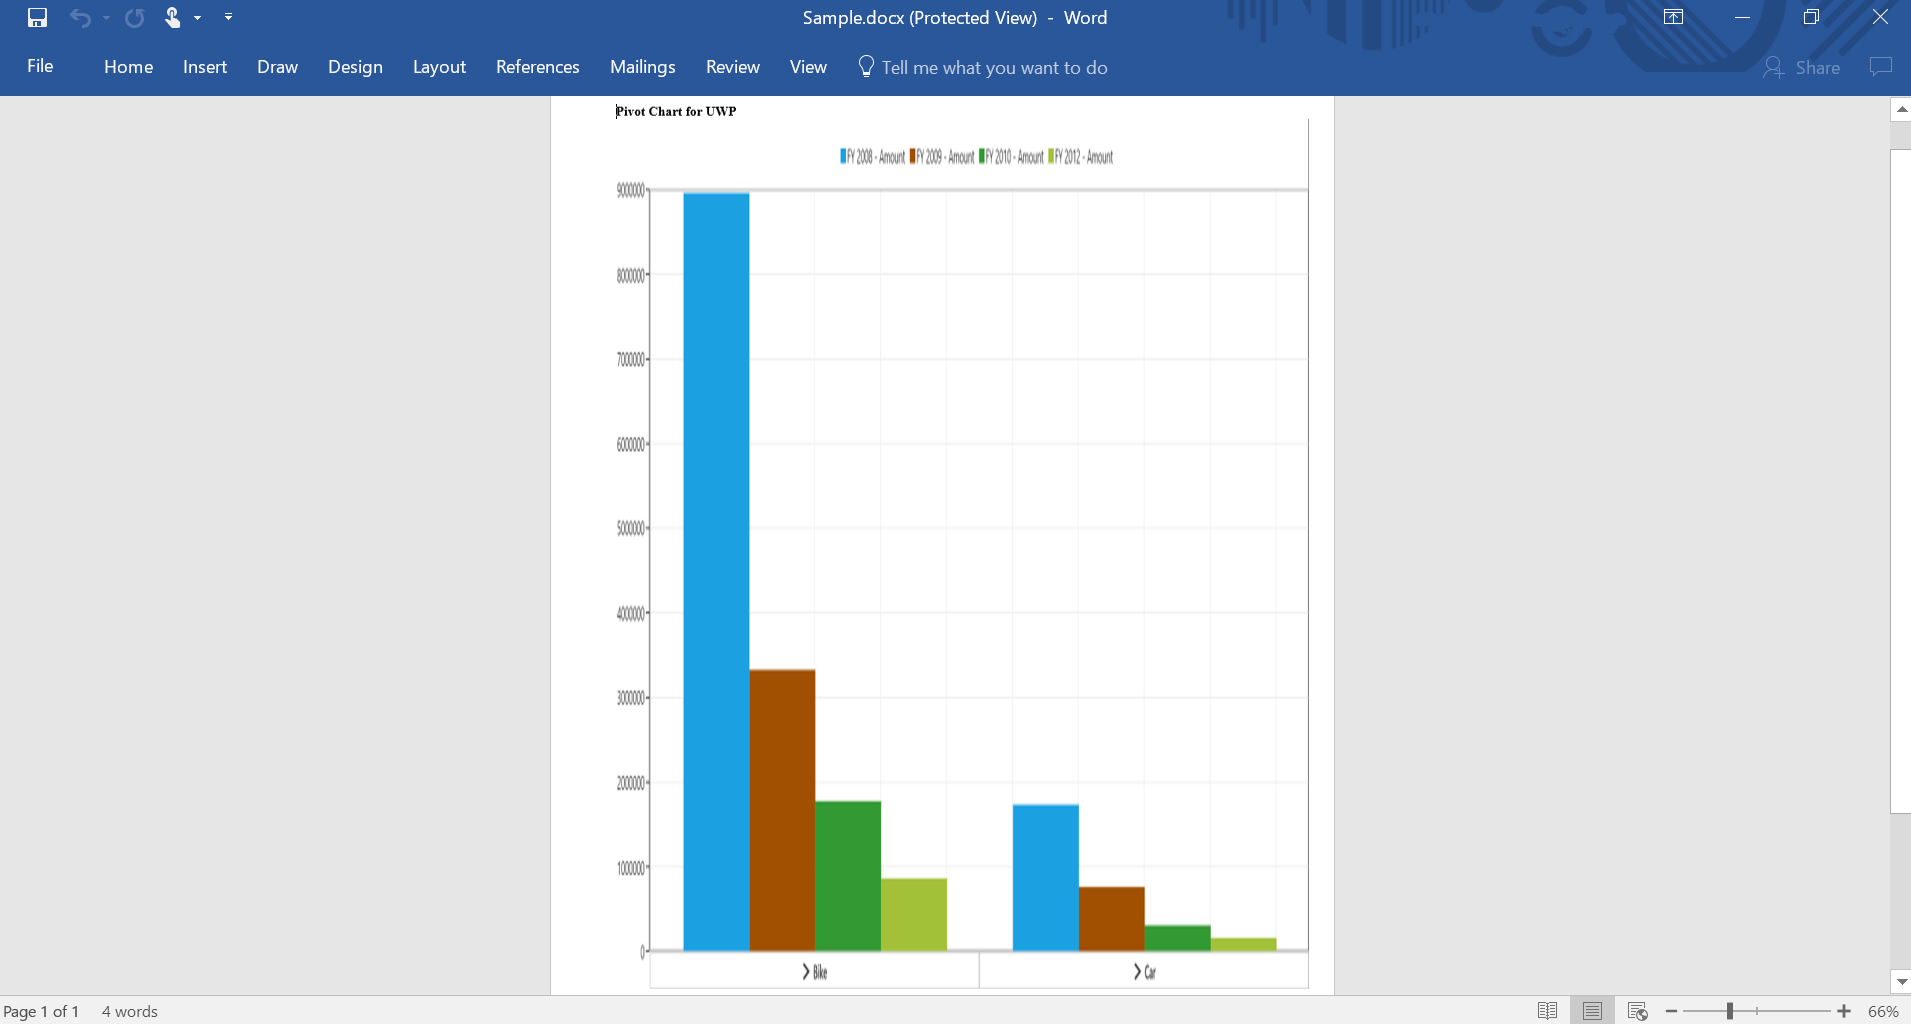Click the Redo icon in title bar
The height and width of the screenshot is (1024, 1911).
135,17
